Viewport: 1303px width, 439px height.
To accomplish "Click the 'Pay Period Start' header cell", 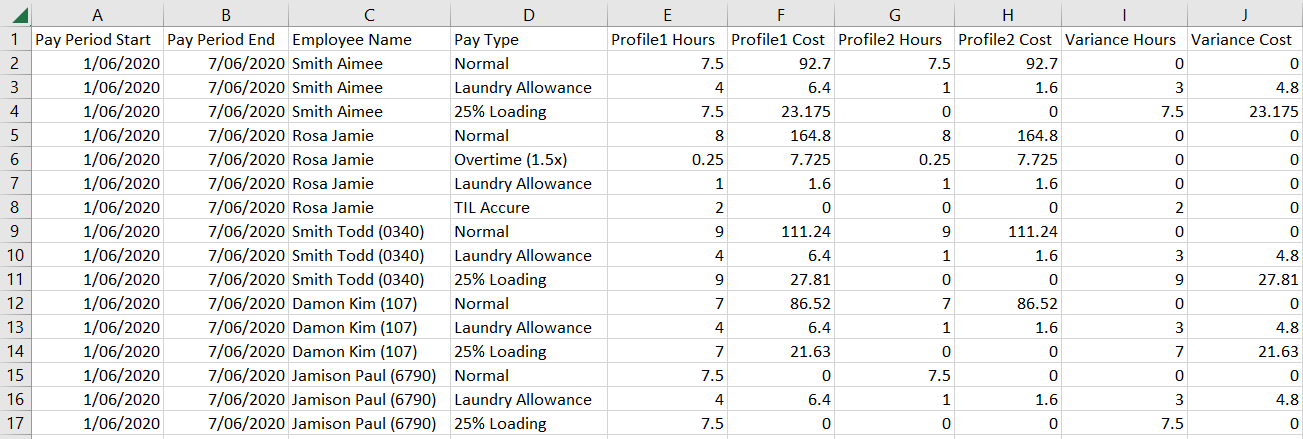I will (97, 40).
